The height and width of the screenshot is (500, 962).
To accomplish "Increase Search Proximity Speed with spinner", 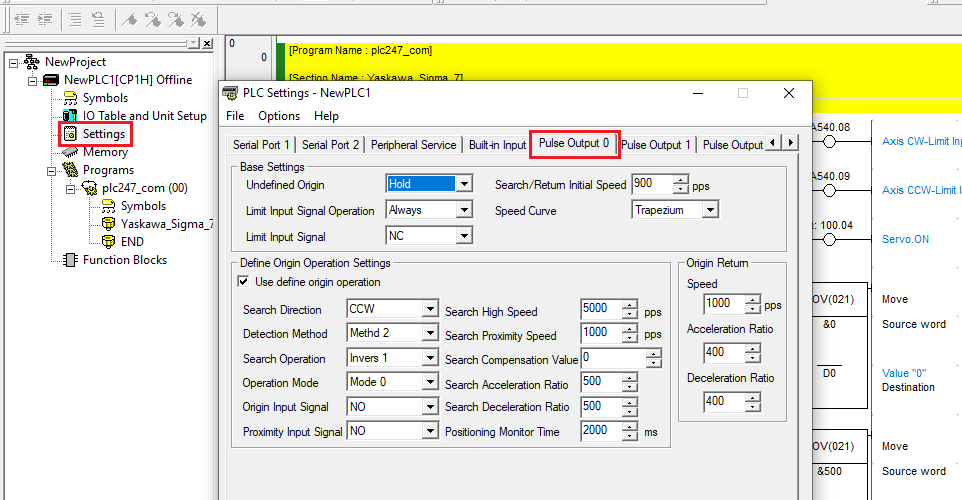I will click(x=630, y=329).
